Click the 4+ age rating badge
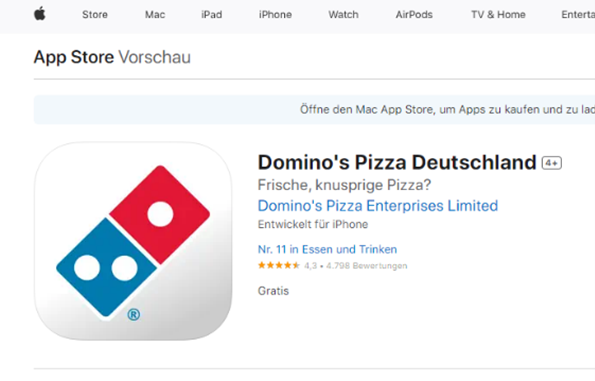 pos(551,163)
